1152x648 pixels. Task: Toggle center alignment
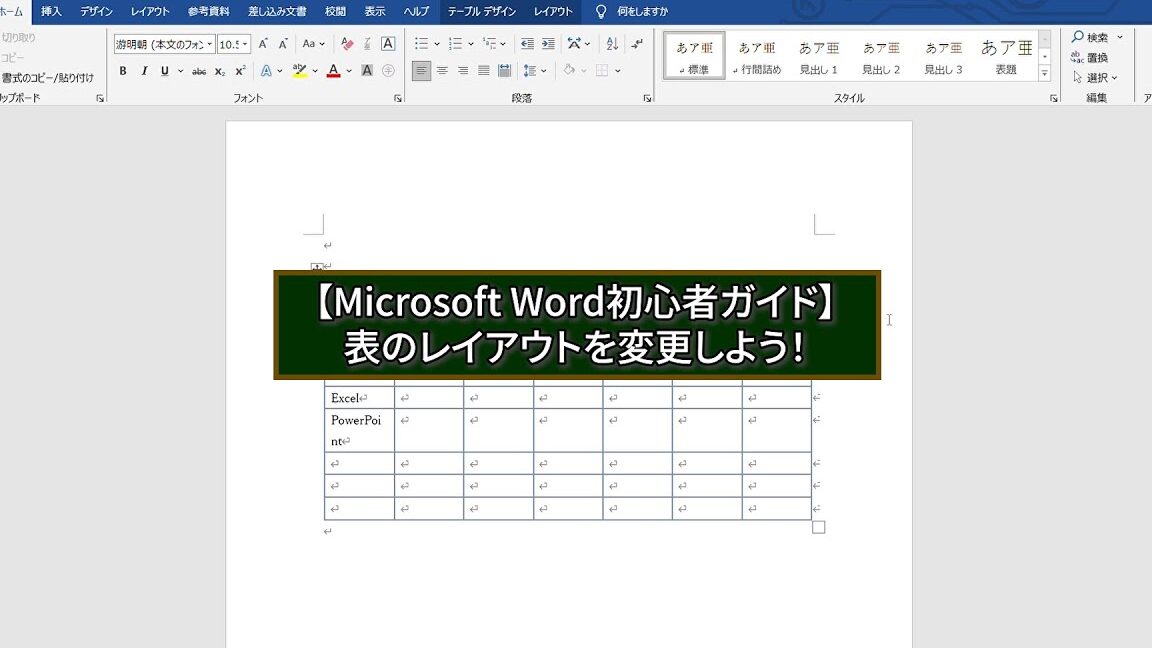click(442, 71)
